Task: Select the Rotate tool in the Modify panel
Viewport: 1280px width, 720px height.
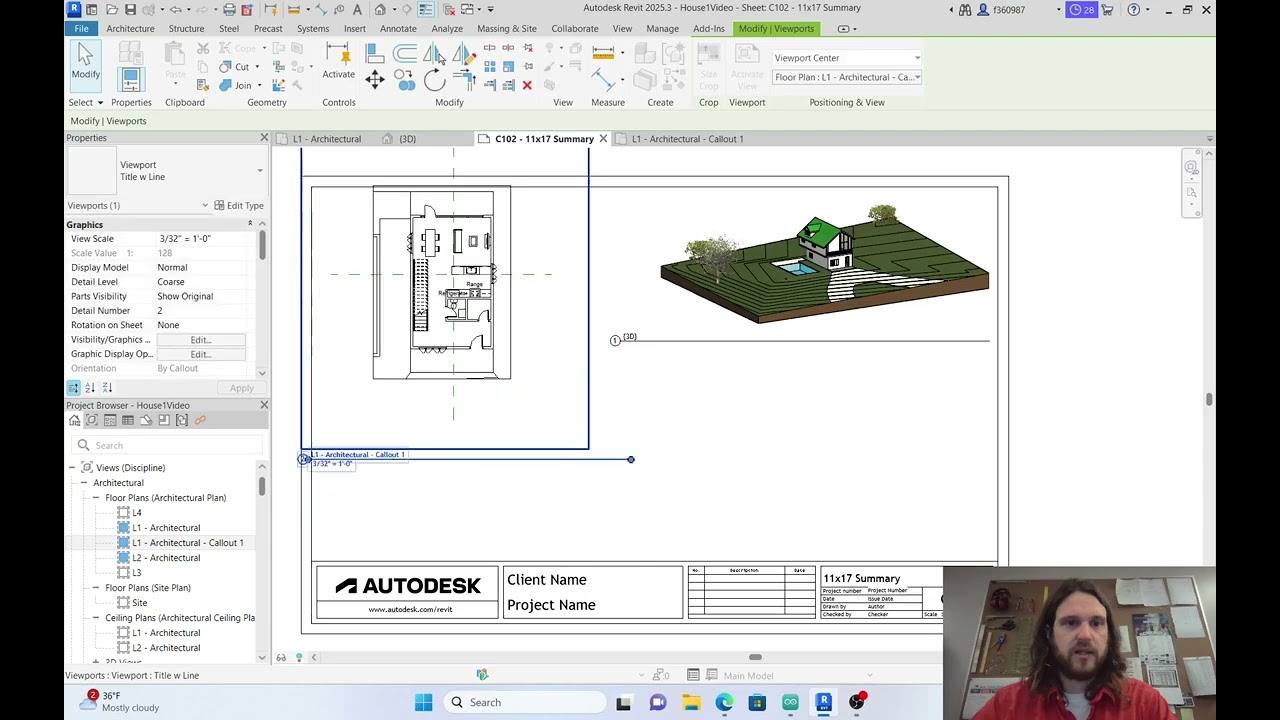Action: coord(434,81)
